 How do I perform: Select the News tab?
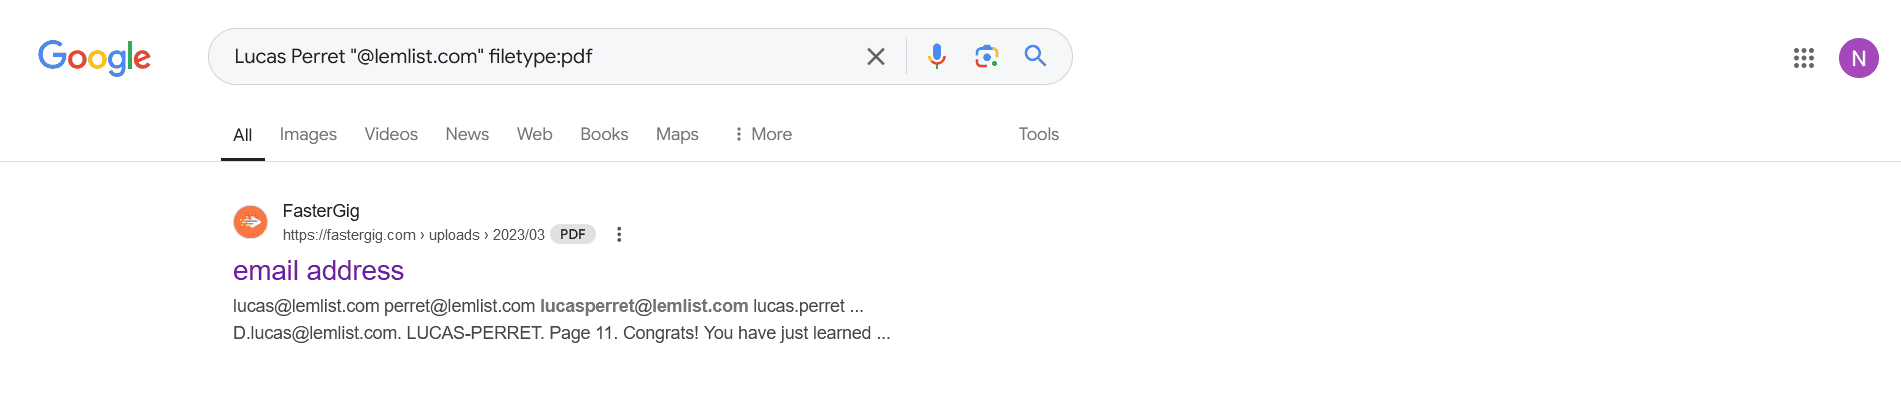[x=467, y=134]
